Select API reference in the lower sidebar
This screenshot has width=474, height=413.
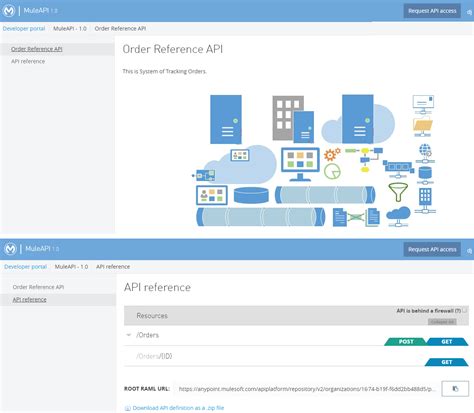click(x=29, y=300)
